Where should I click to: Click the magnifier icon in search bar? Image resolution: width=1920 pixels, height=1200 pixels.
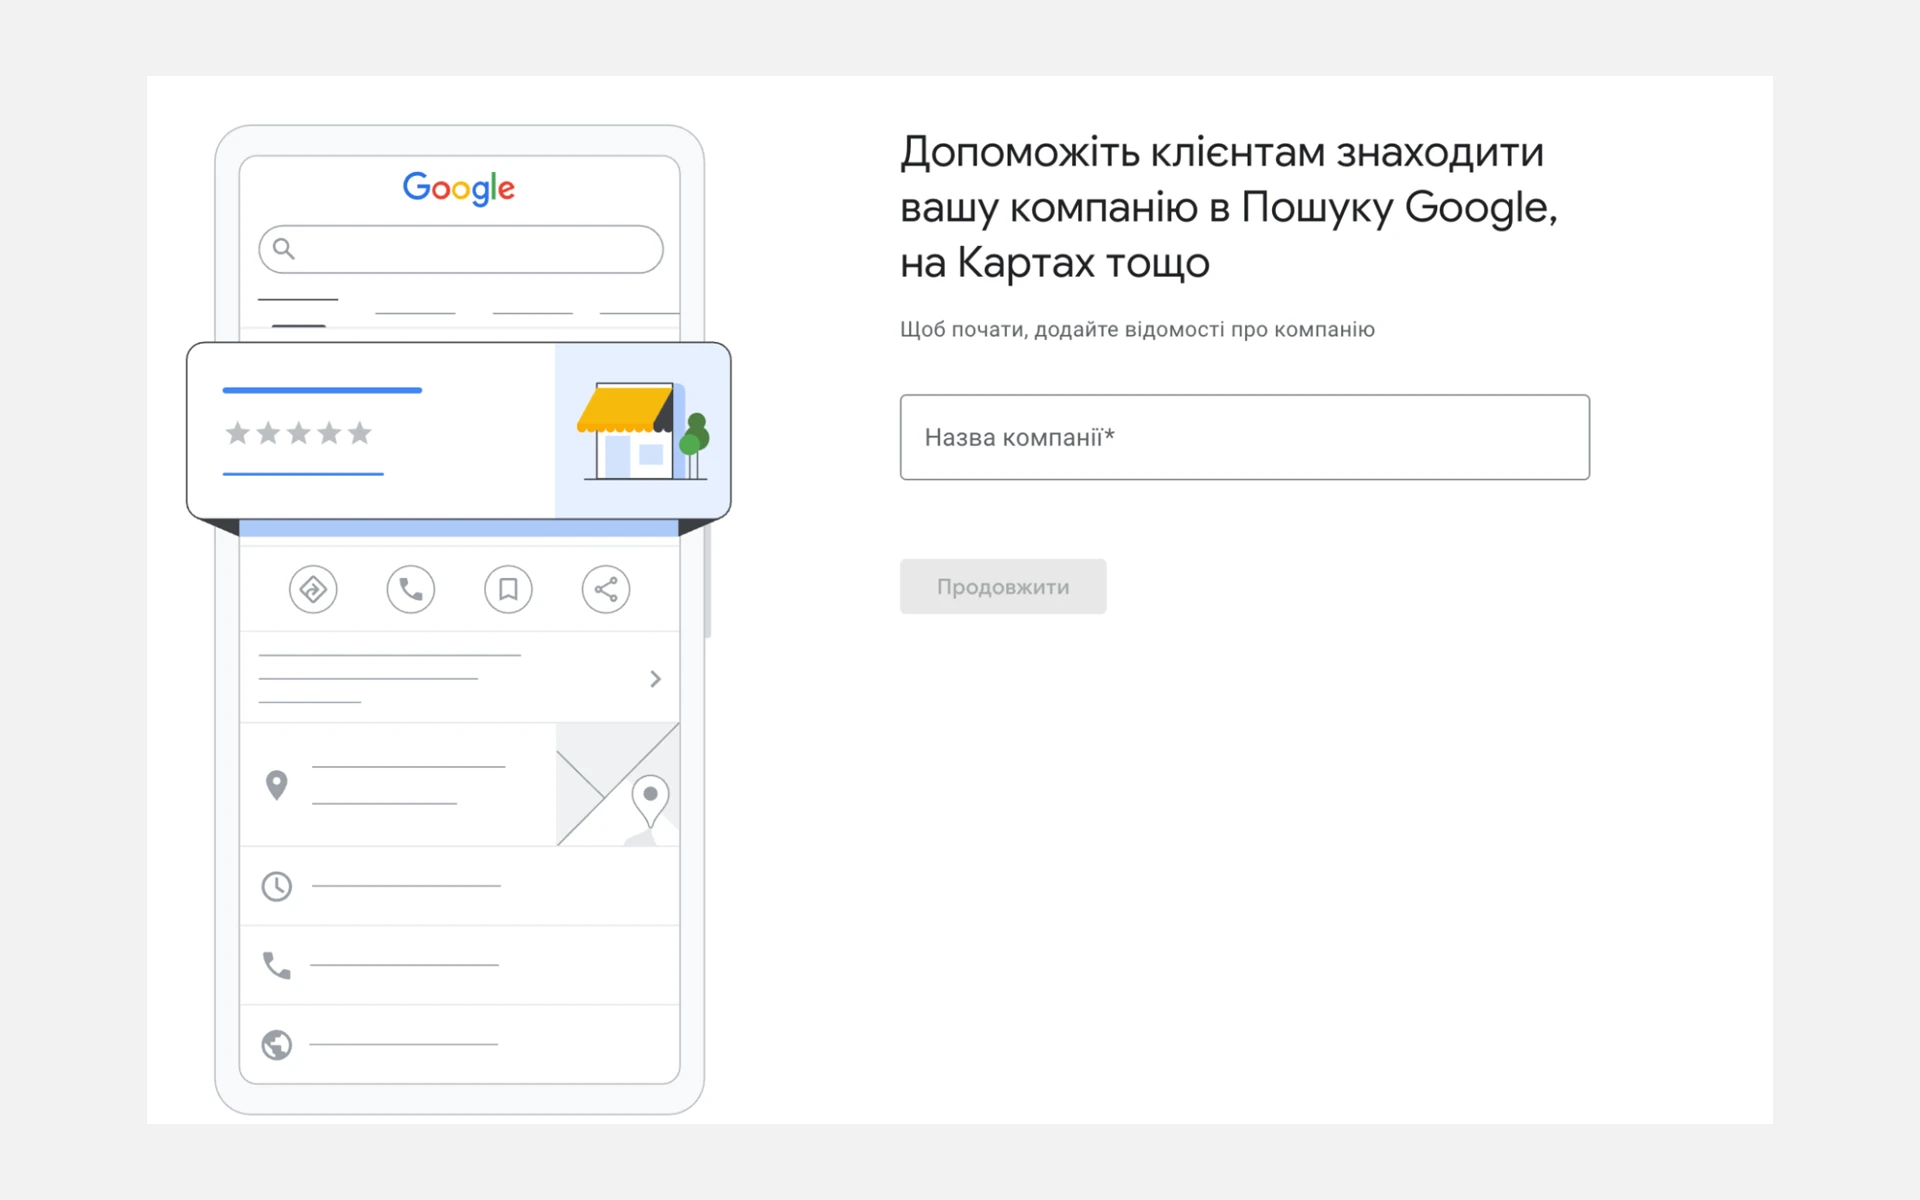[284, 248]
